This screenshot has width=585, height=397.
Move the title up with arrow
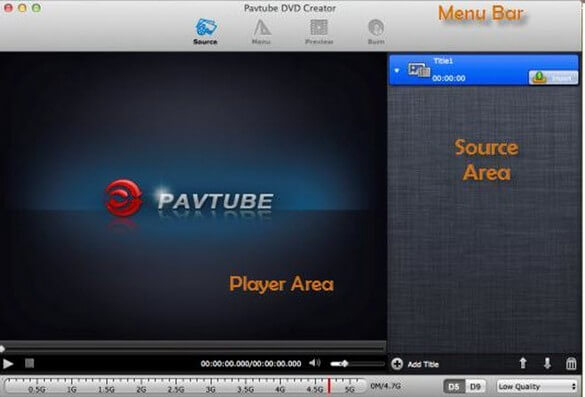[x=523, y=363]
